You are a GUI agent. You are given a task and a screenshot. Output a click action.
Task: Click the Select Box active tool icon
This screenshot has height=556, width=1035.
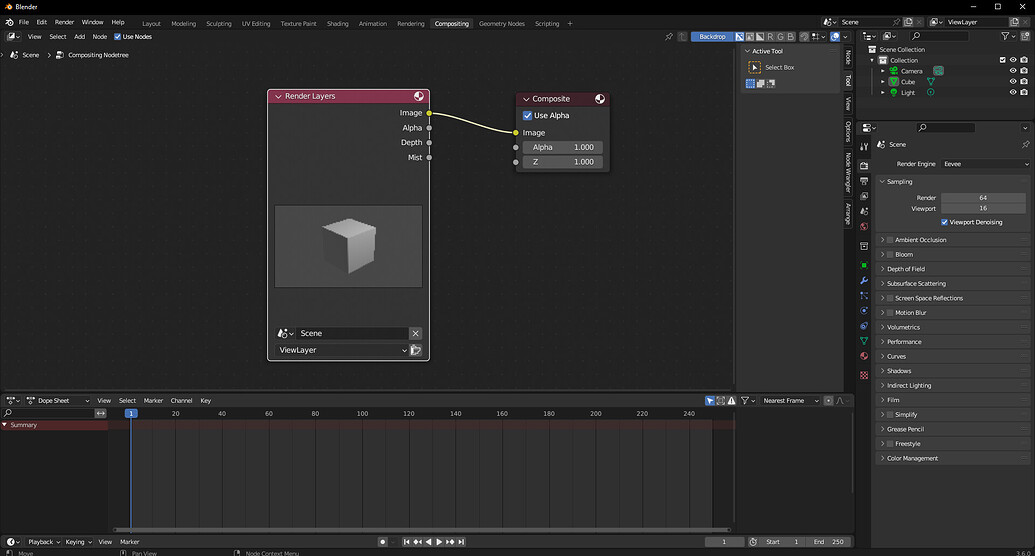point(754,67)
